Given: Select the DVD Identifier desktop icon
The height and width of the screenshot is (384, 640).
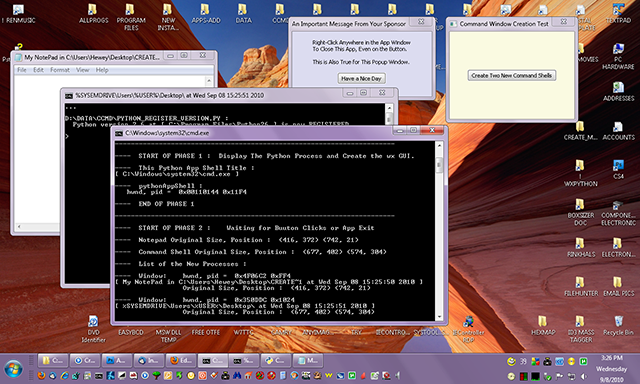Looking at the screenshot, I should pyautogui.click(x=93, y=329).
